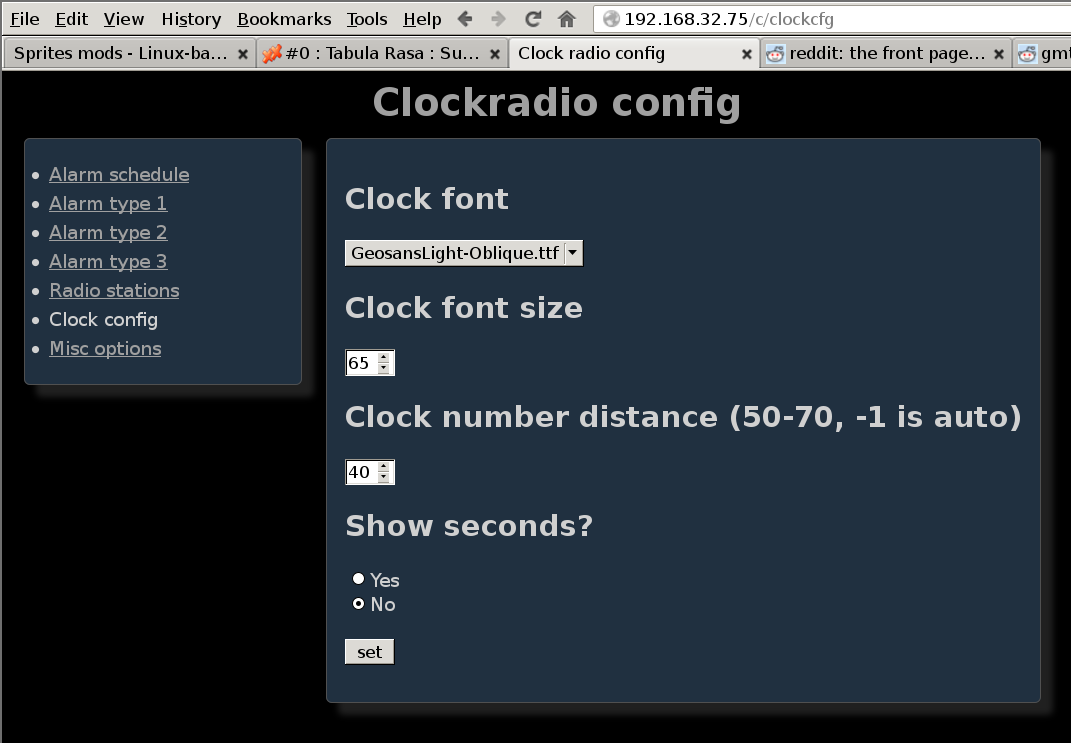Click the browser Forward arrow icon
Image resolution: width=1071 pixels, height=743 pixels.
pyautogui.click(x=498, y=19)
